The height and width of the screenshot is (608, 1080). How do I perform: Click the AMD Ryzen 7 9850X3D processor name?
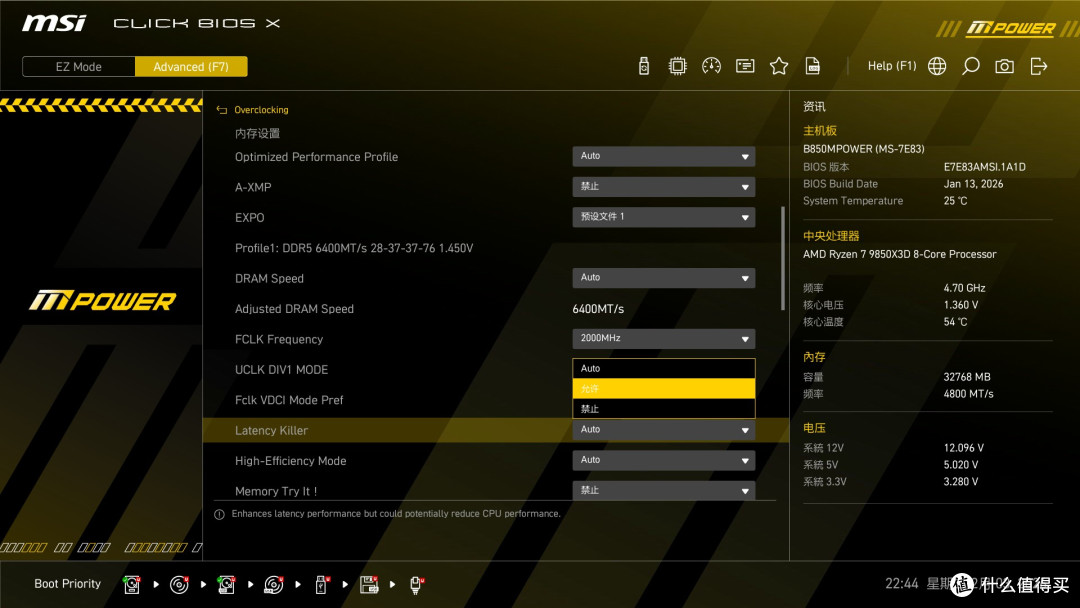coord(900,254)
